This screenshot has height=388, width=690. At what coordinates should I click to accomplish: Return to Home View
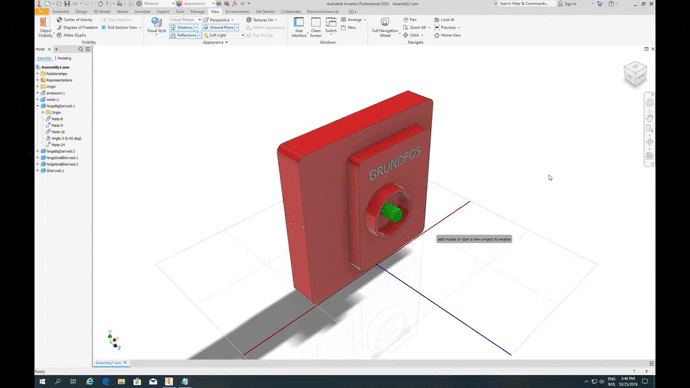(x=448, y=35)
